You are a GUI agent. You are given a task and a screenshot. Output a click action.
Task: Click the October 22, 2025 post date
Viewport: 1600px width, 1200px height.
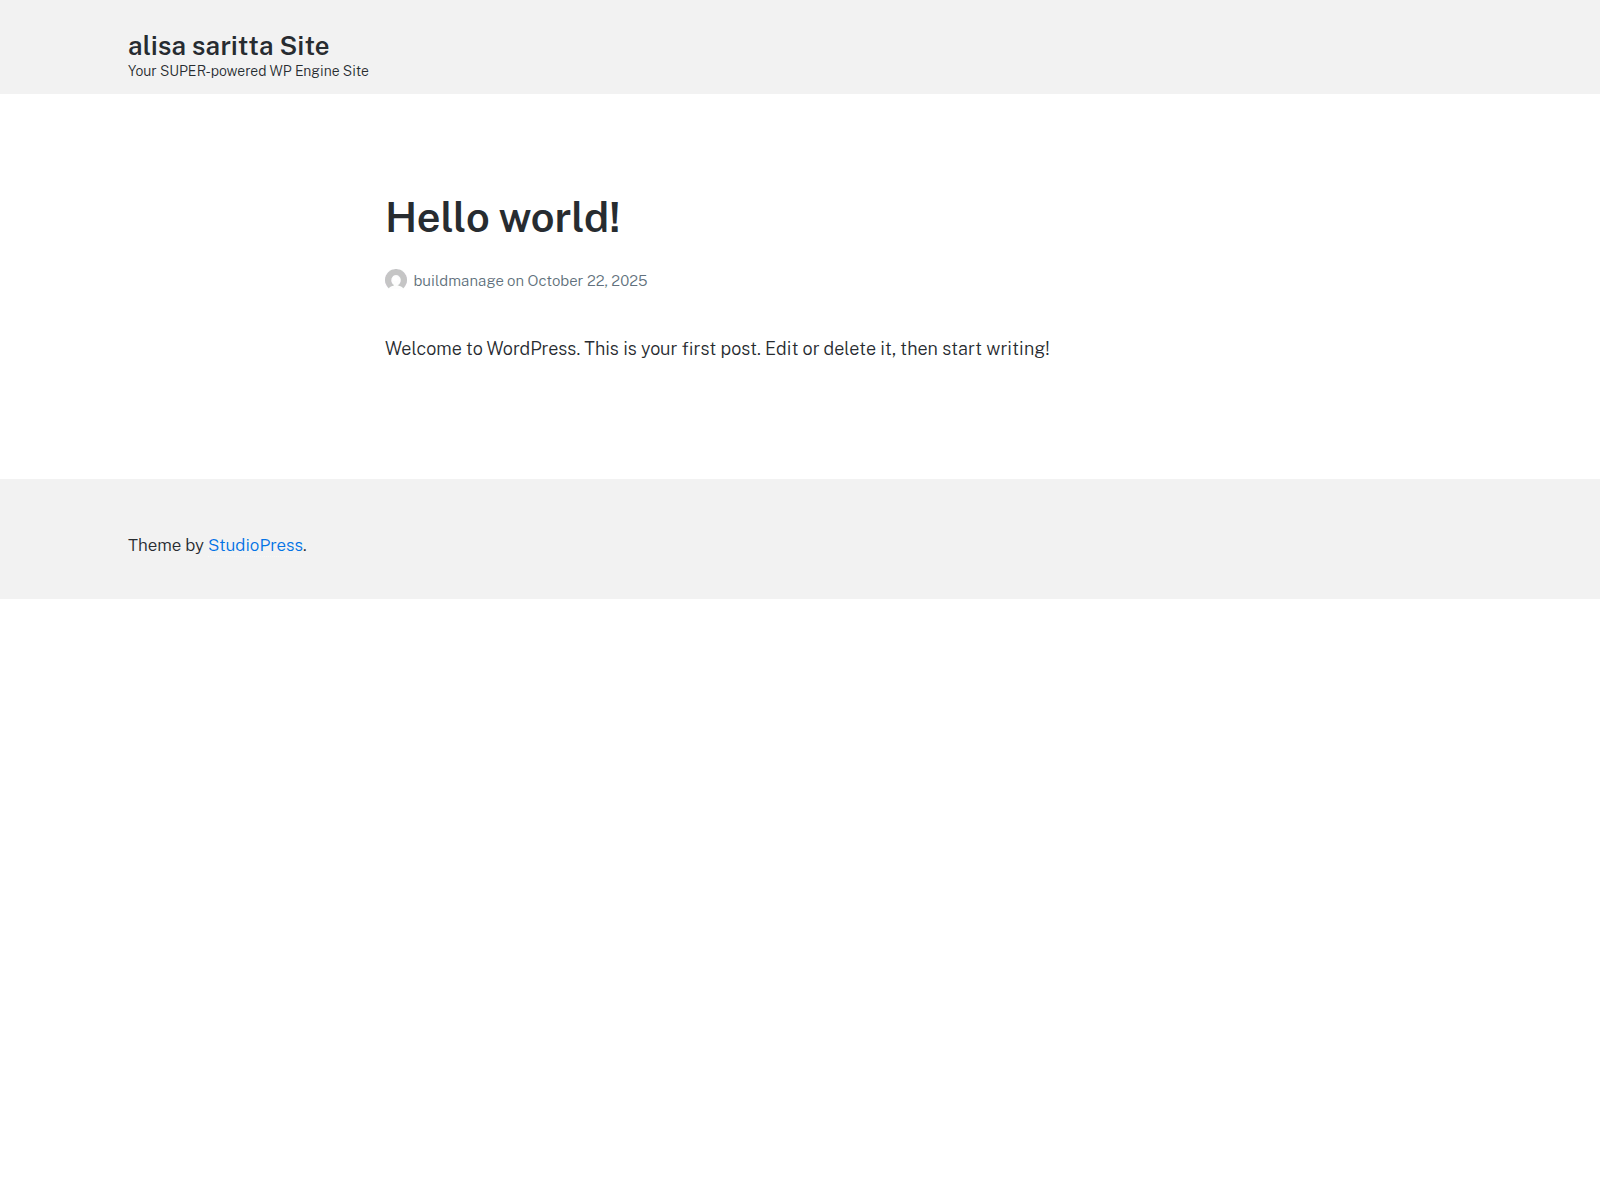coord(587,281)
